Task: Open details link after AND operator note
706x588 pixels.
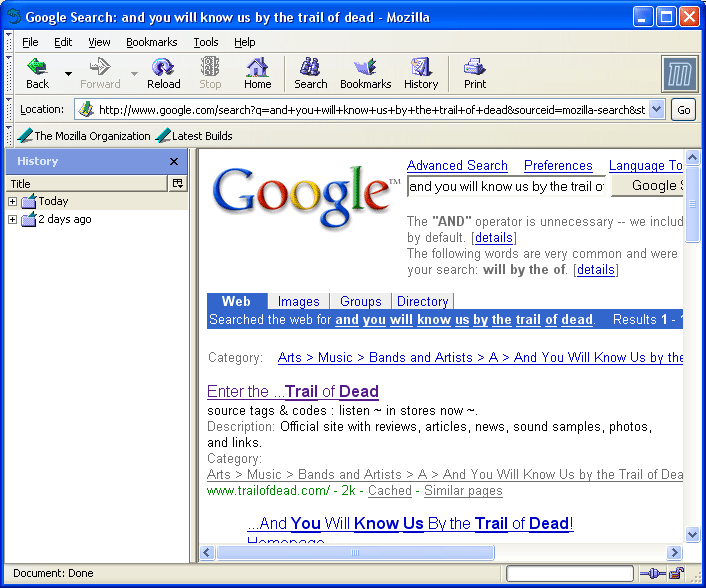Action: (494, 237)
